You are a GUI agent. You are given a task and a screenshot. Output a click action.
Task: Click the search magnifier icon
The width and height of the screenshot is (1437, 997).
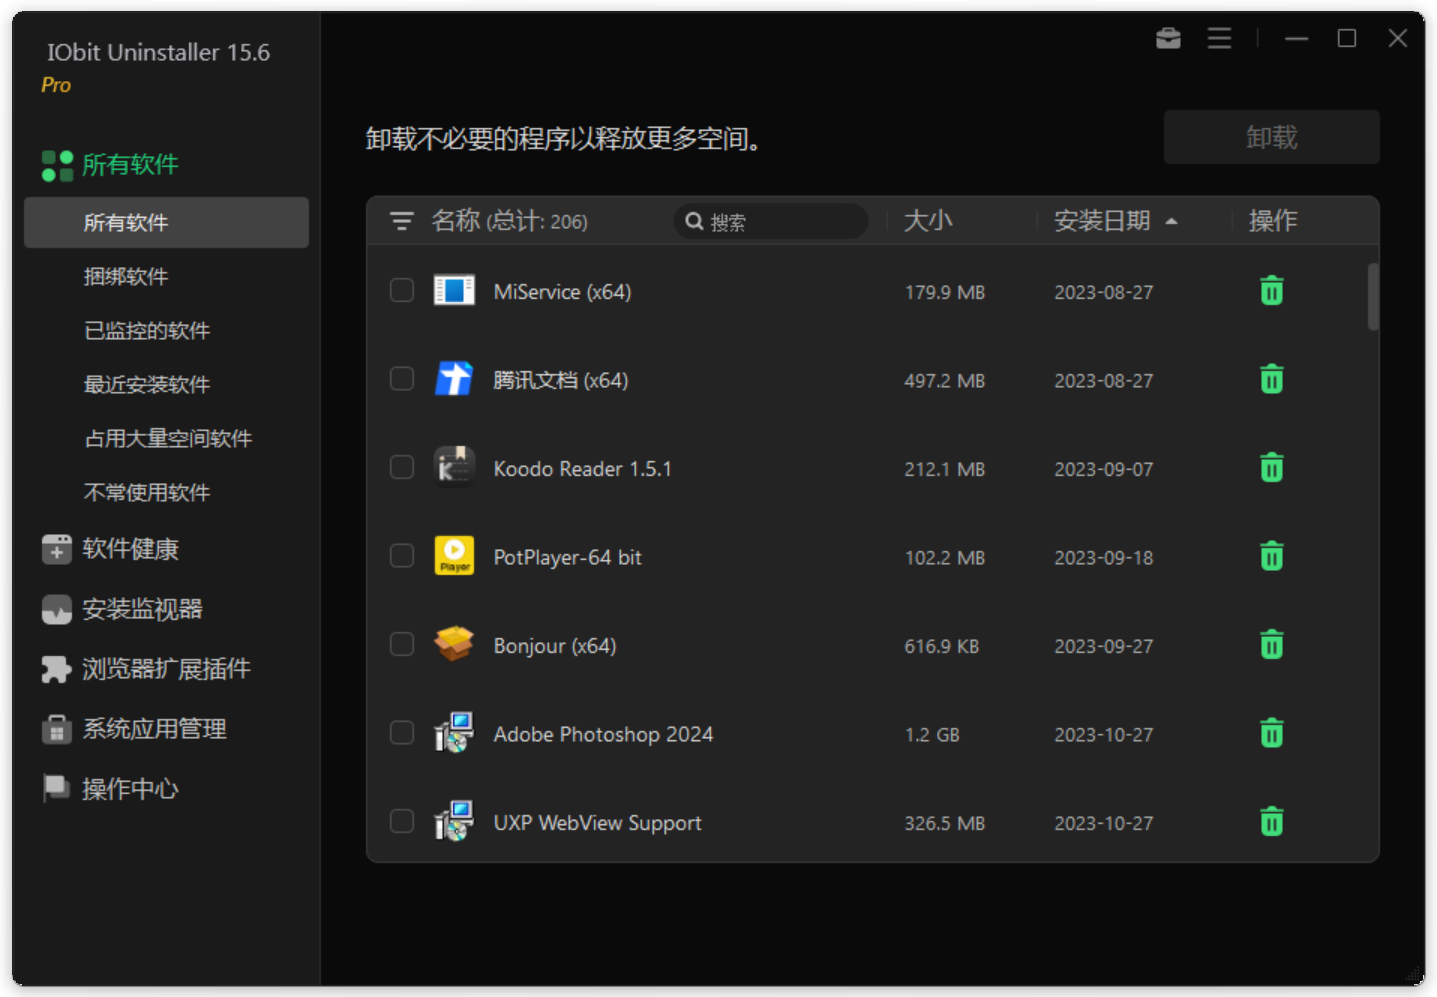(694, 221)
